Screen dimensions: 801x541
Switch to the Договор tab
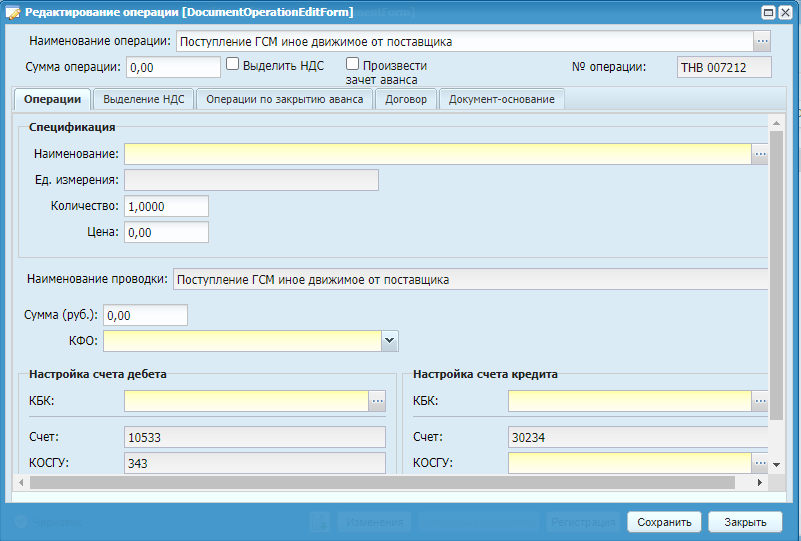click(406, 99)
